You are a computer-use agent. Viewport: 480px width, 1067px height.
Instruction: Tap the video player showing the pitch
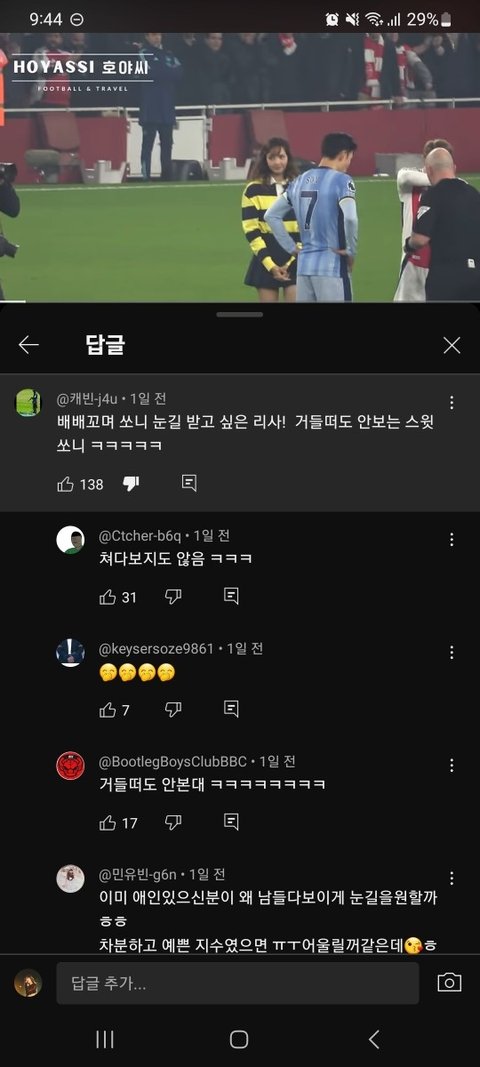click(240, 167)
